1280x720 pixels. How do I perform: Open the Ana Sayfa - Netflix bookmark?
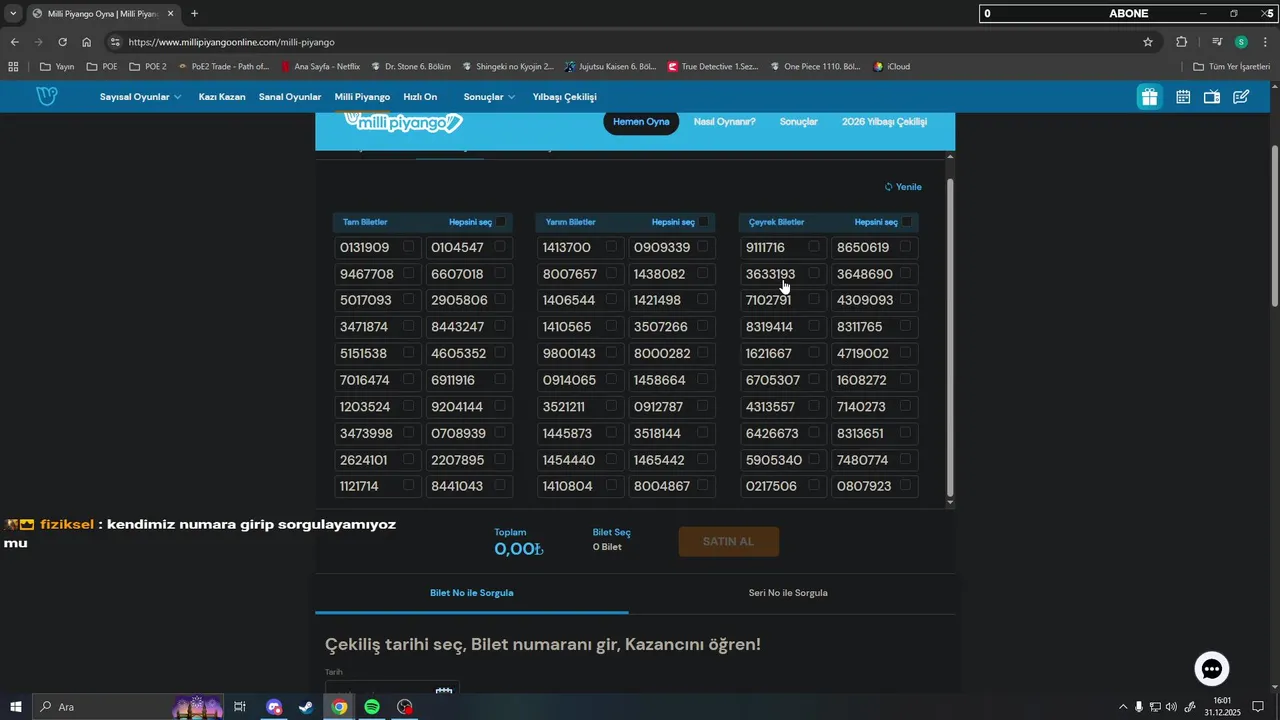tap(320, 67)
